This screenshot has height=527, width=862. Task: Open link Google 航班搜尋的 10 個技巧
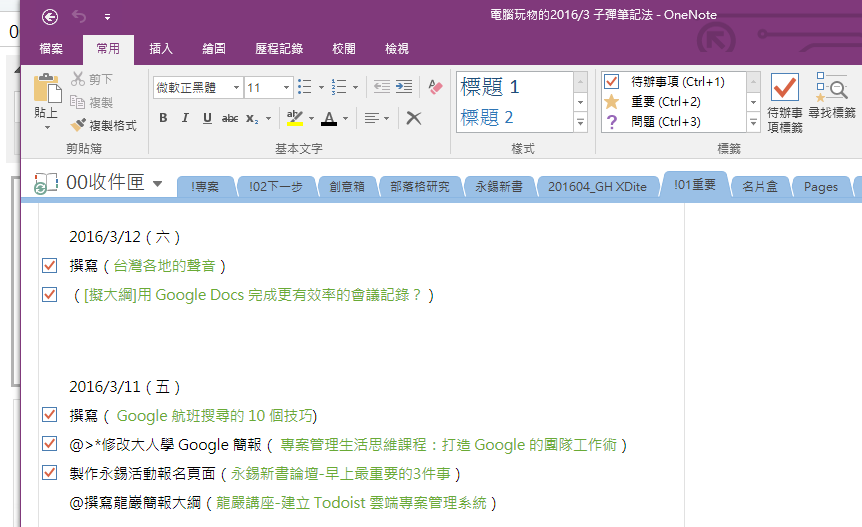[x=215, y=415]
